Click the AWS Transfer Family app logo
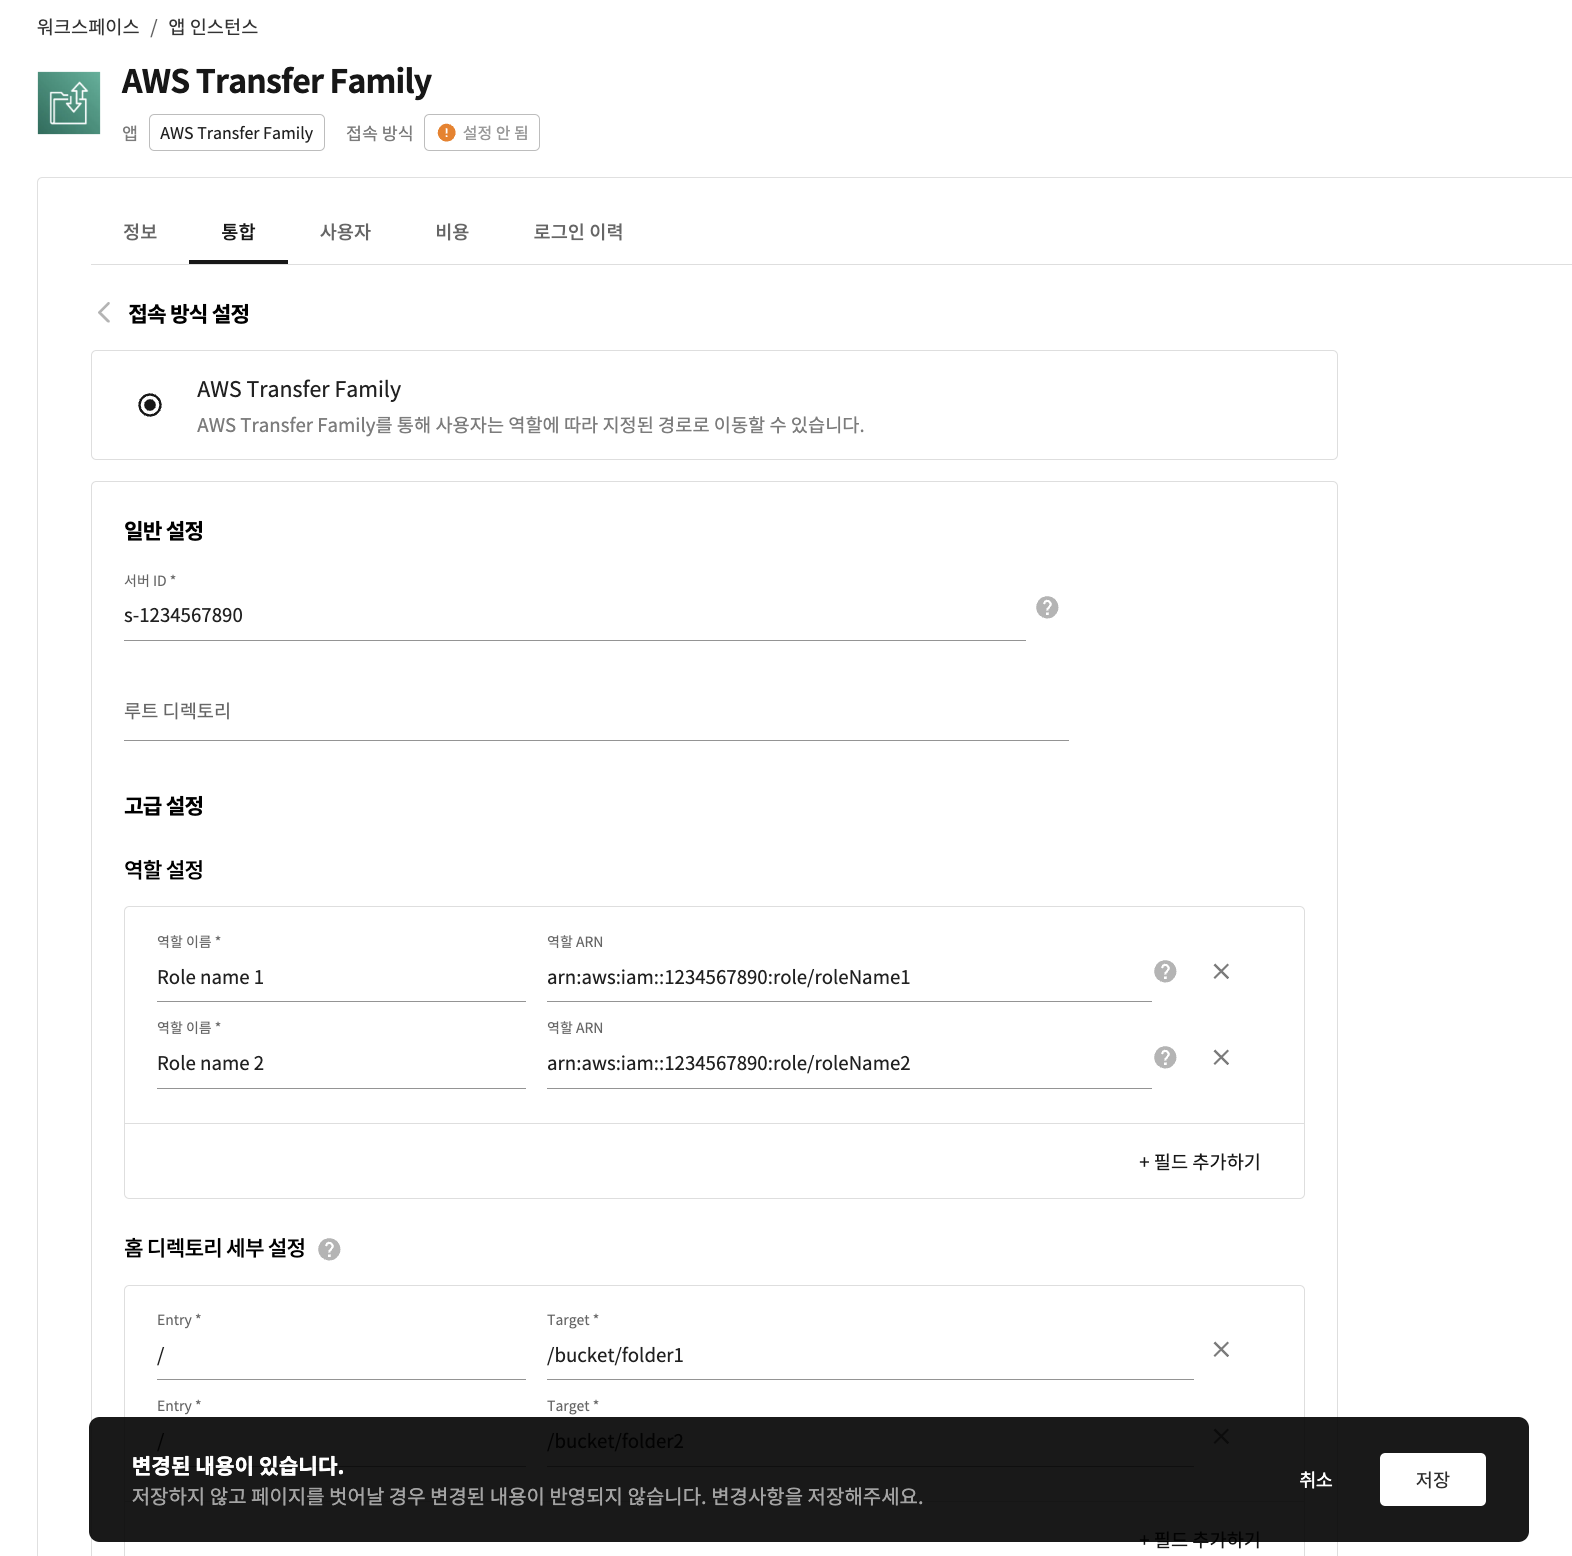The image size is (1572, 1556). (69, 103)
